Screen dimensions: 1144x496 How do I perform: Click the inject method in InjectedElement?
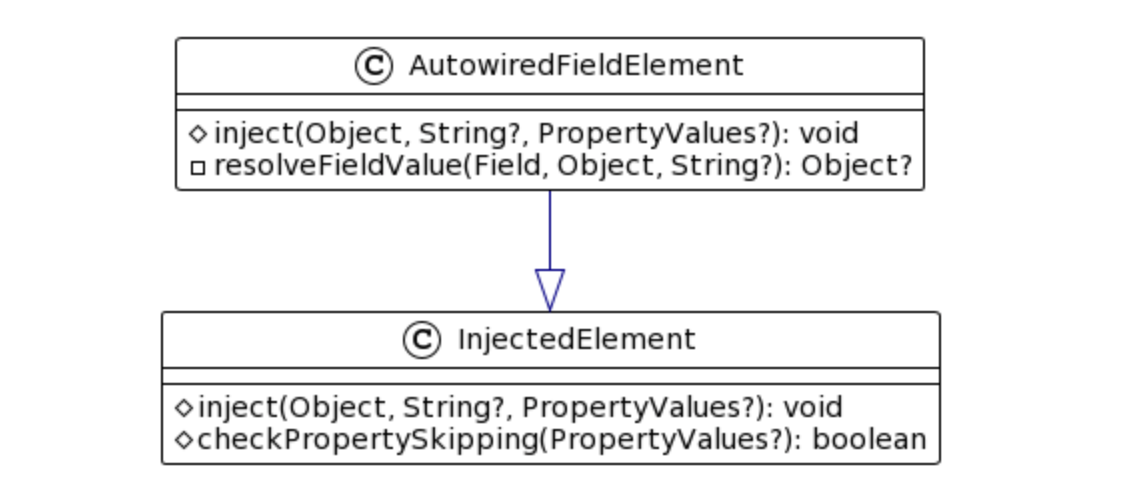520,408
